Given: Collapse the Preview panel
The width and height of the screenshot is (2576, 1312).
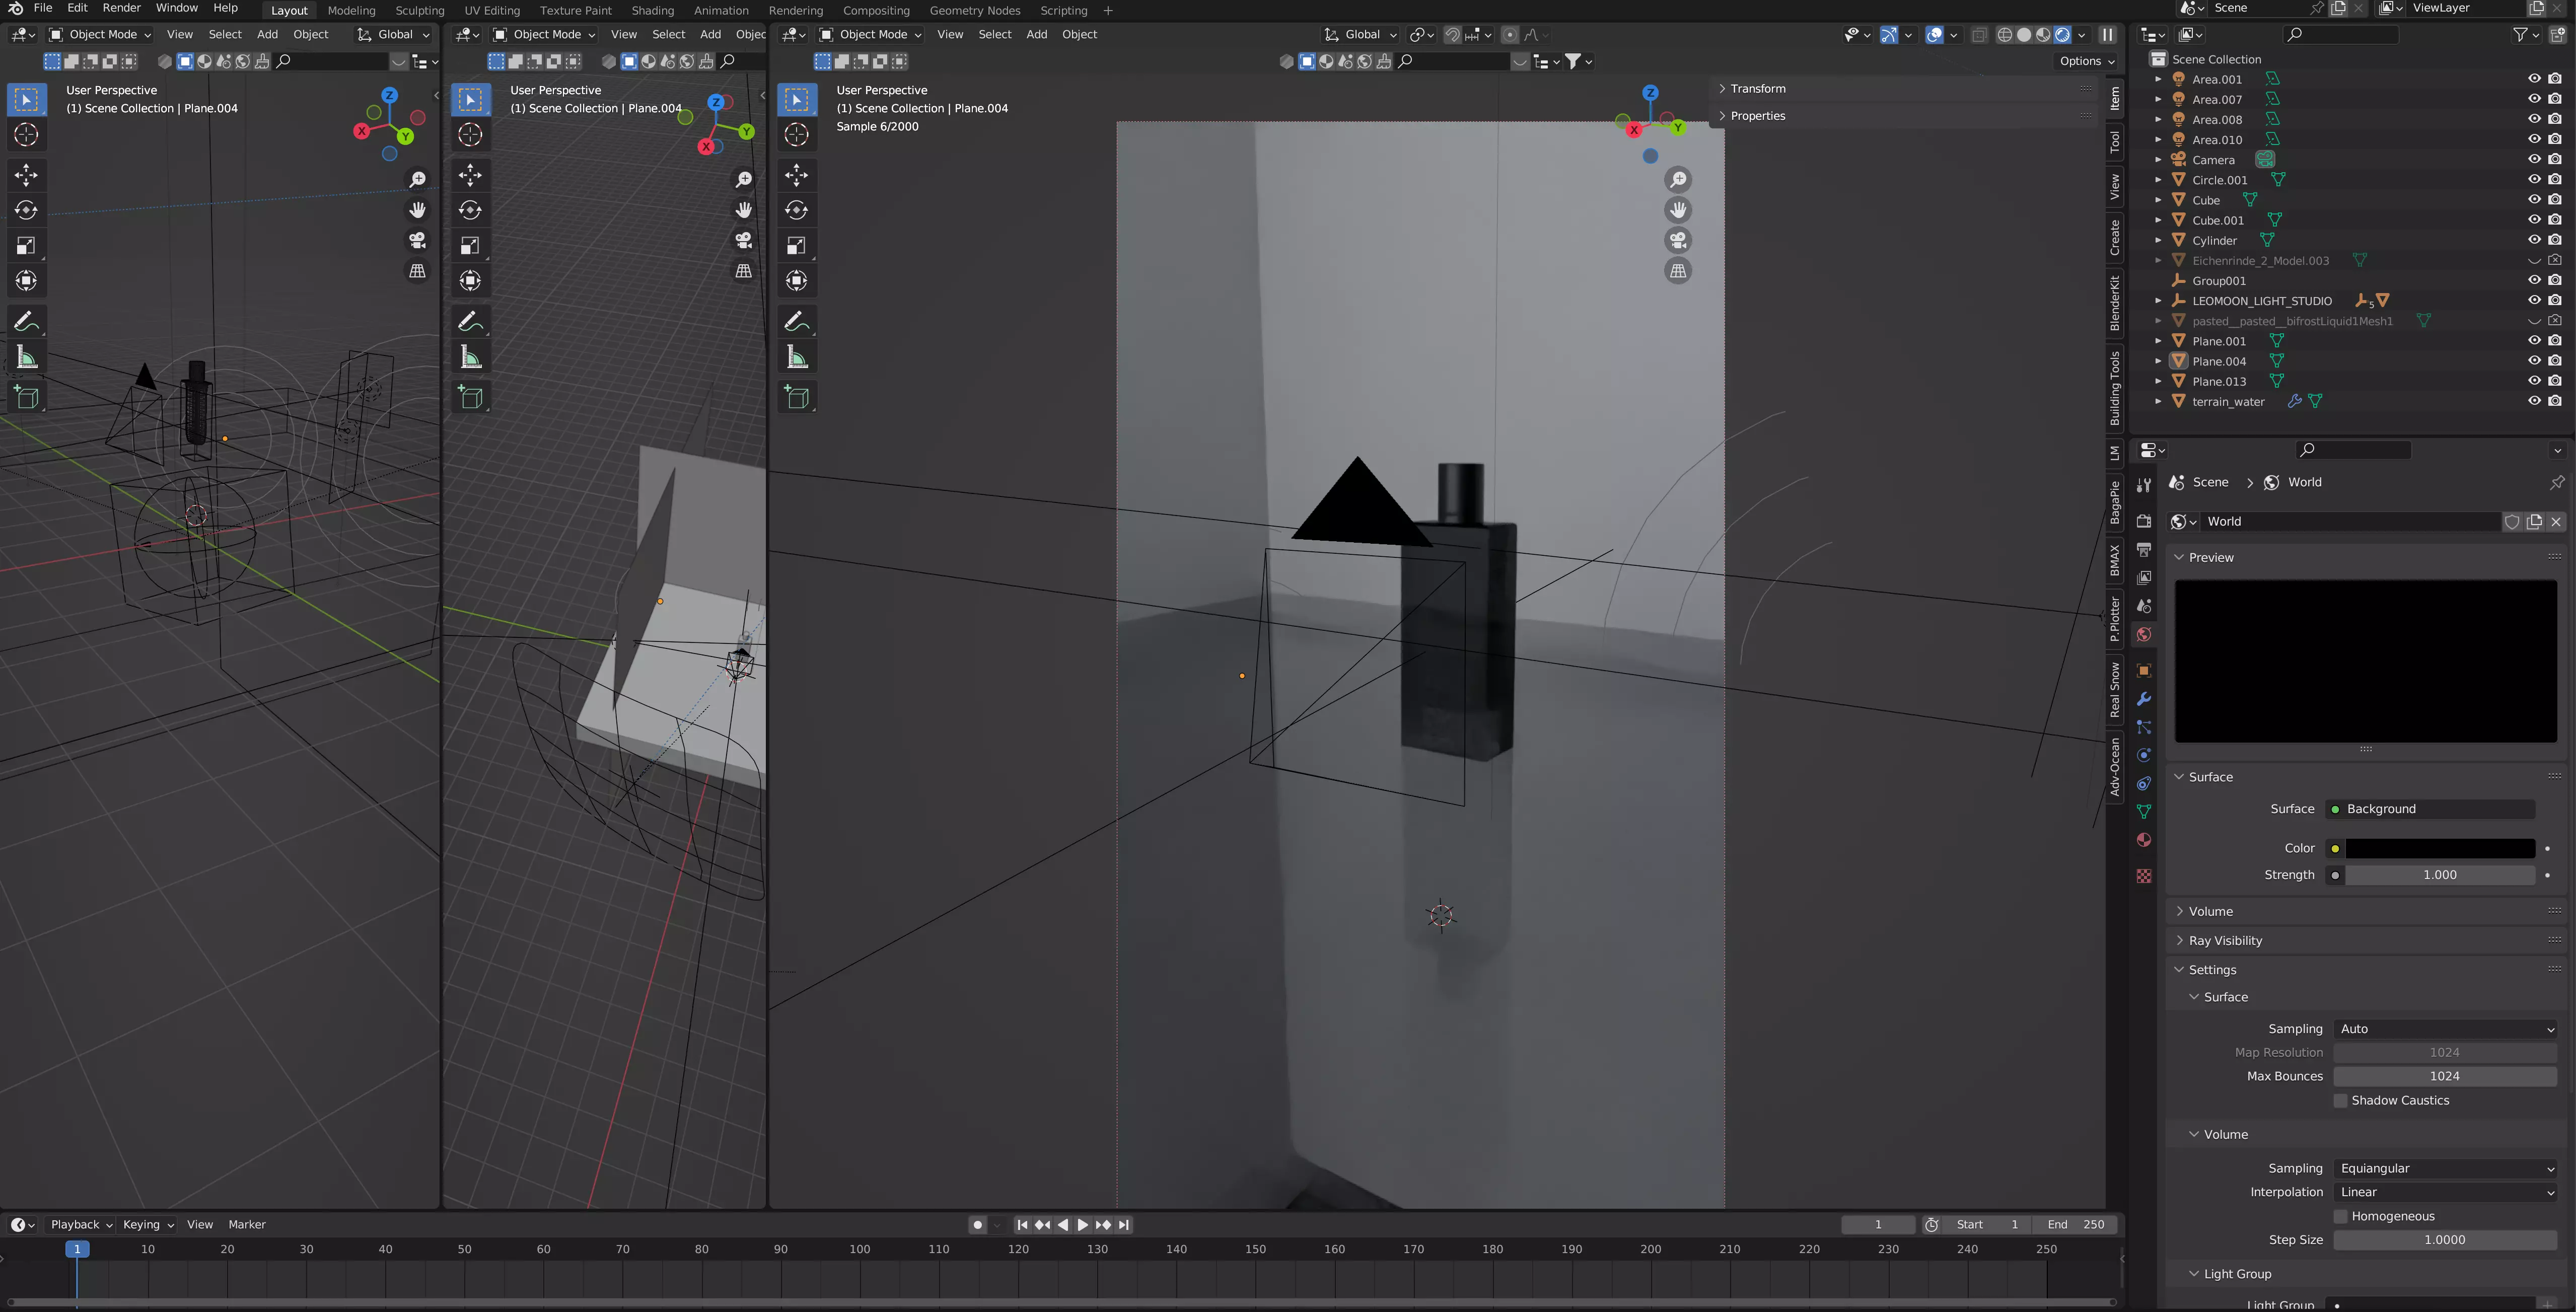Looking at the screenshot, I should pos(2210,557).
